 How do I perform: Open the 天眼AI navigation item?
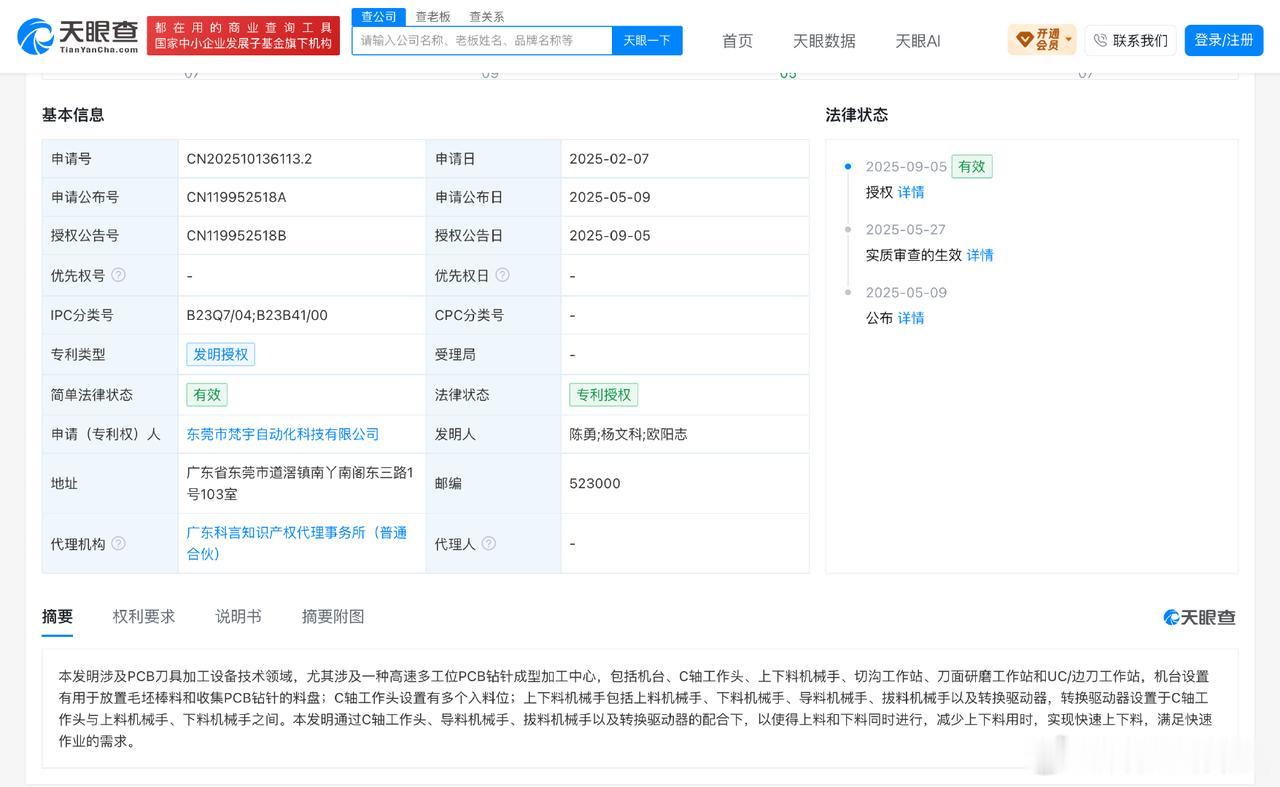918,41
